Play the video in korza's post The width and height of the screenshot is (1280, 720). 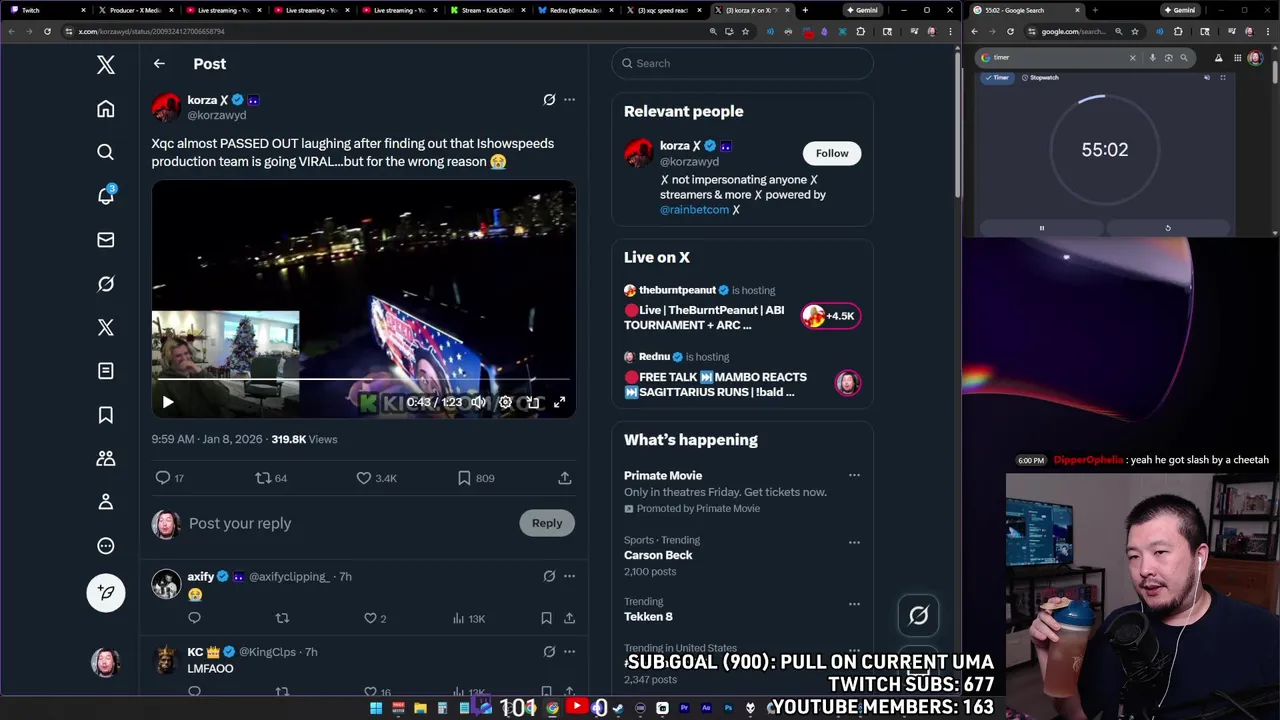click(x=168, y=402)
